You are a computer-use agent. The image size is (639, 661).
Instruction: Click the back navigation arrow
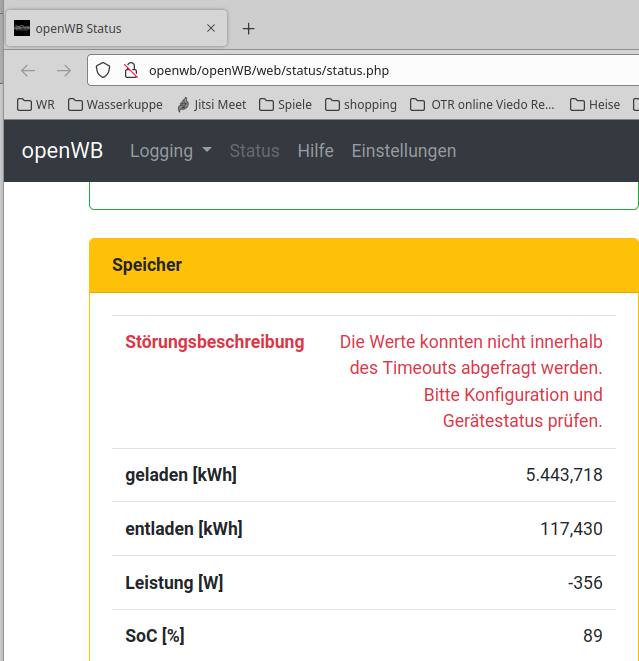(28, 70)
